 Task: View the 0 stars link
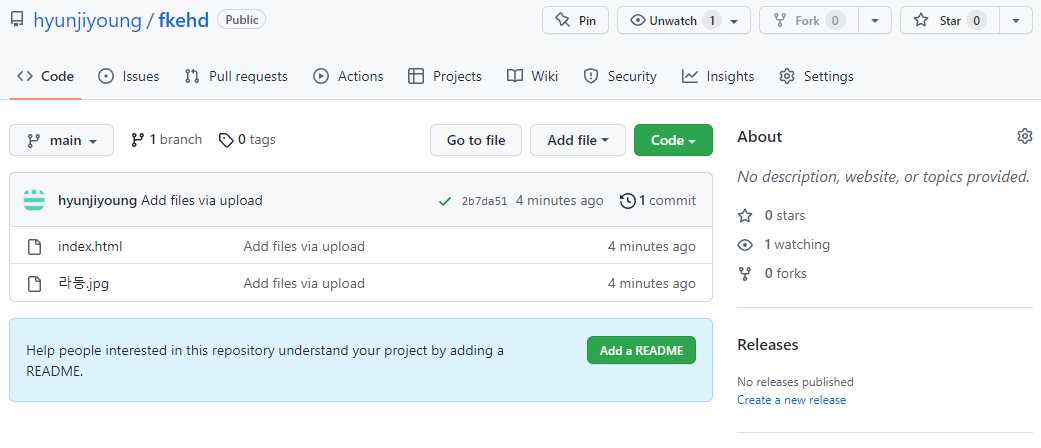tap(771, 215)
